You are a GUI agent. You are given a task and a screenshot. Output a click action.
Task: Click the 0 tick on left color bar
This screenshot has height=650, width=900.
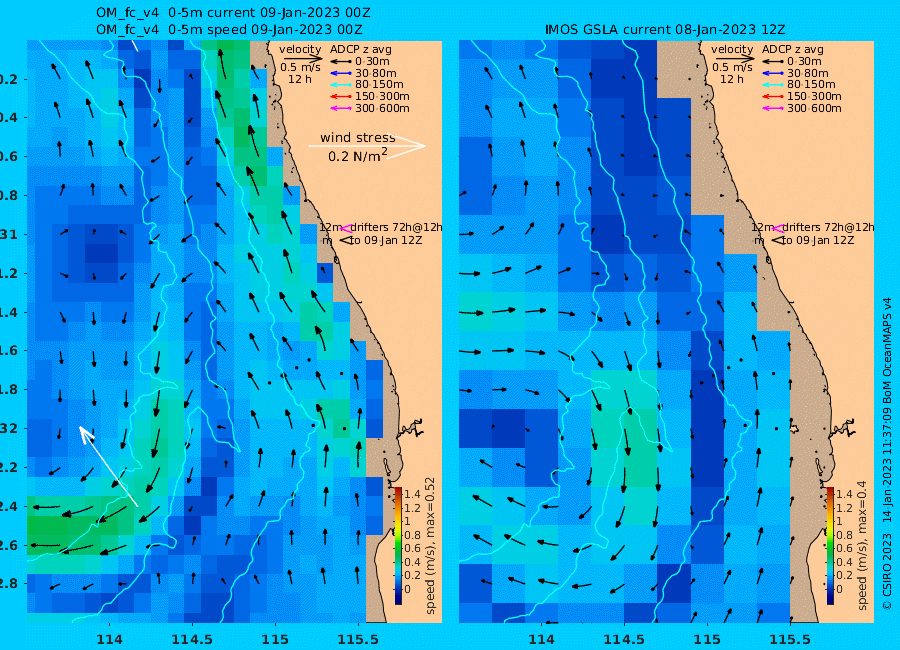(408, 589)
